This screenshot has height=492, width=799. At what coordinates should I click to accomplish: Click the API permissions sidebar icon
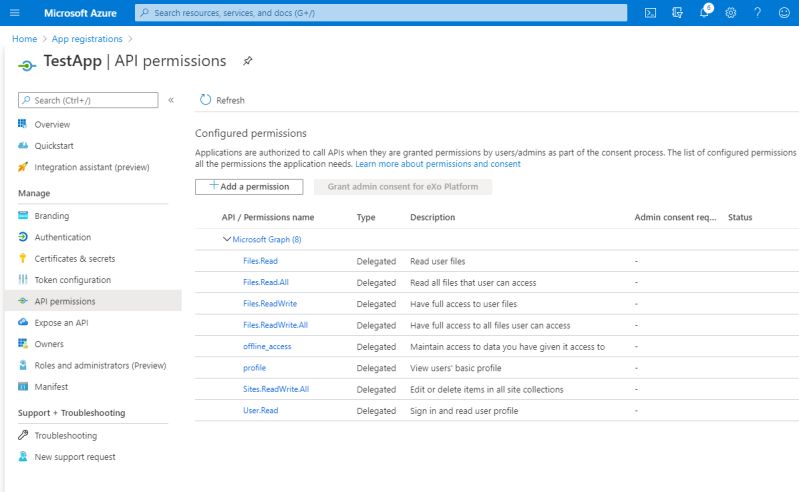point(23,300)
